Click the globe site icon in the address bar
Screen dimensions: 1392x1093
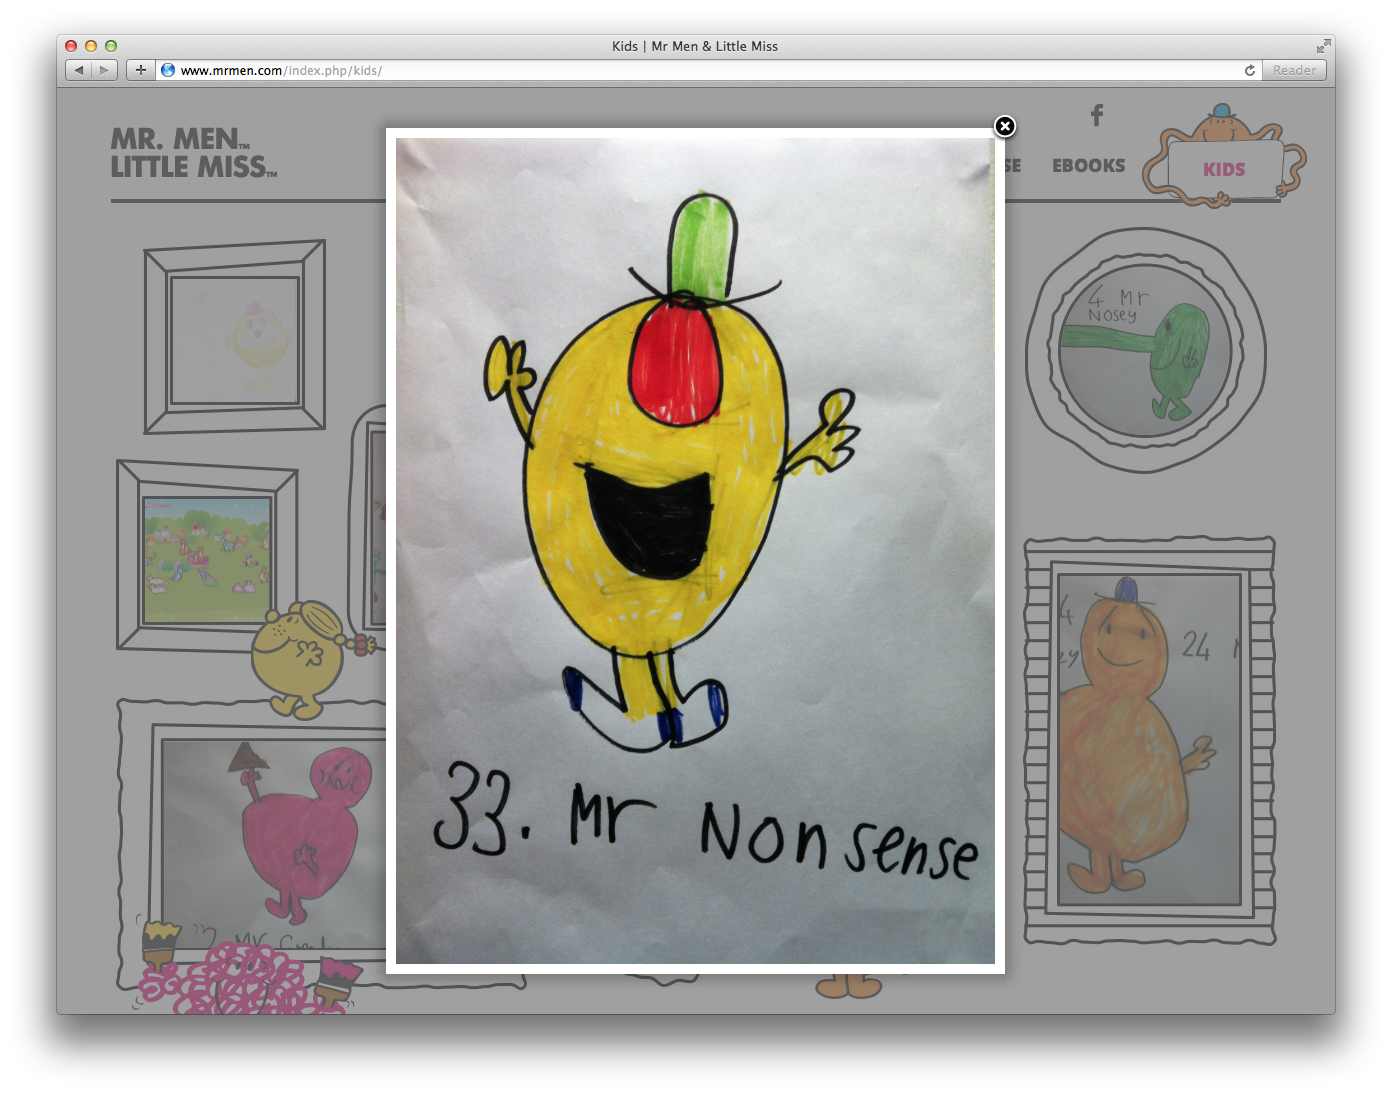[x=168, y=70]
